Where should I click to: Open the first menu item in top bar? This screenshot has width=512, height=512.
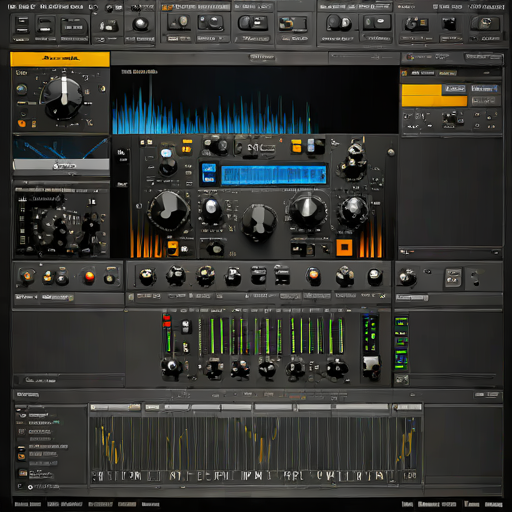(x=21, y=7)
